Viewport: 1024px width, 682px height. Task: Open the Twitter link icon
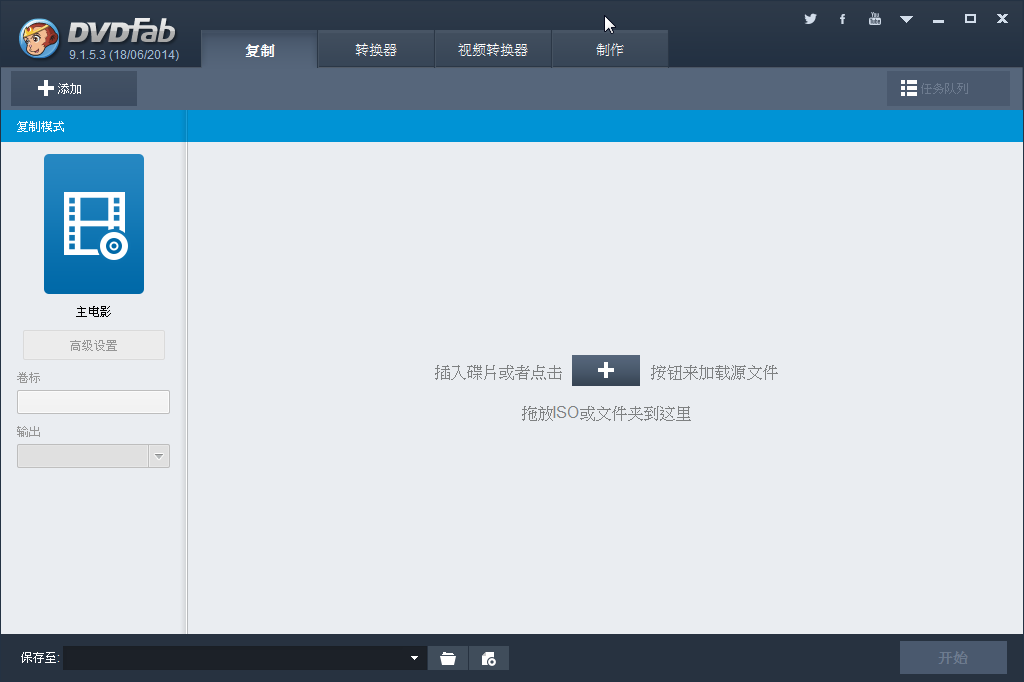click(810, 19)
